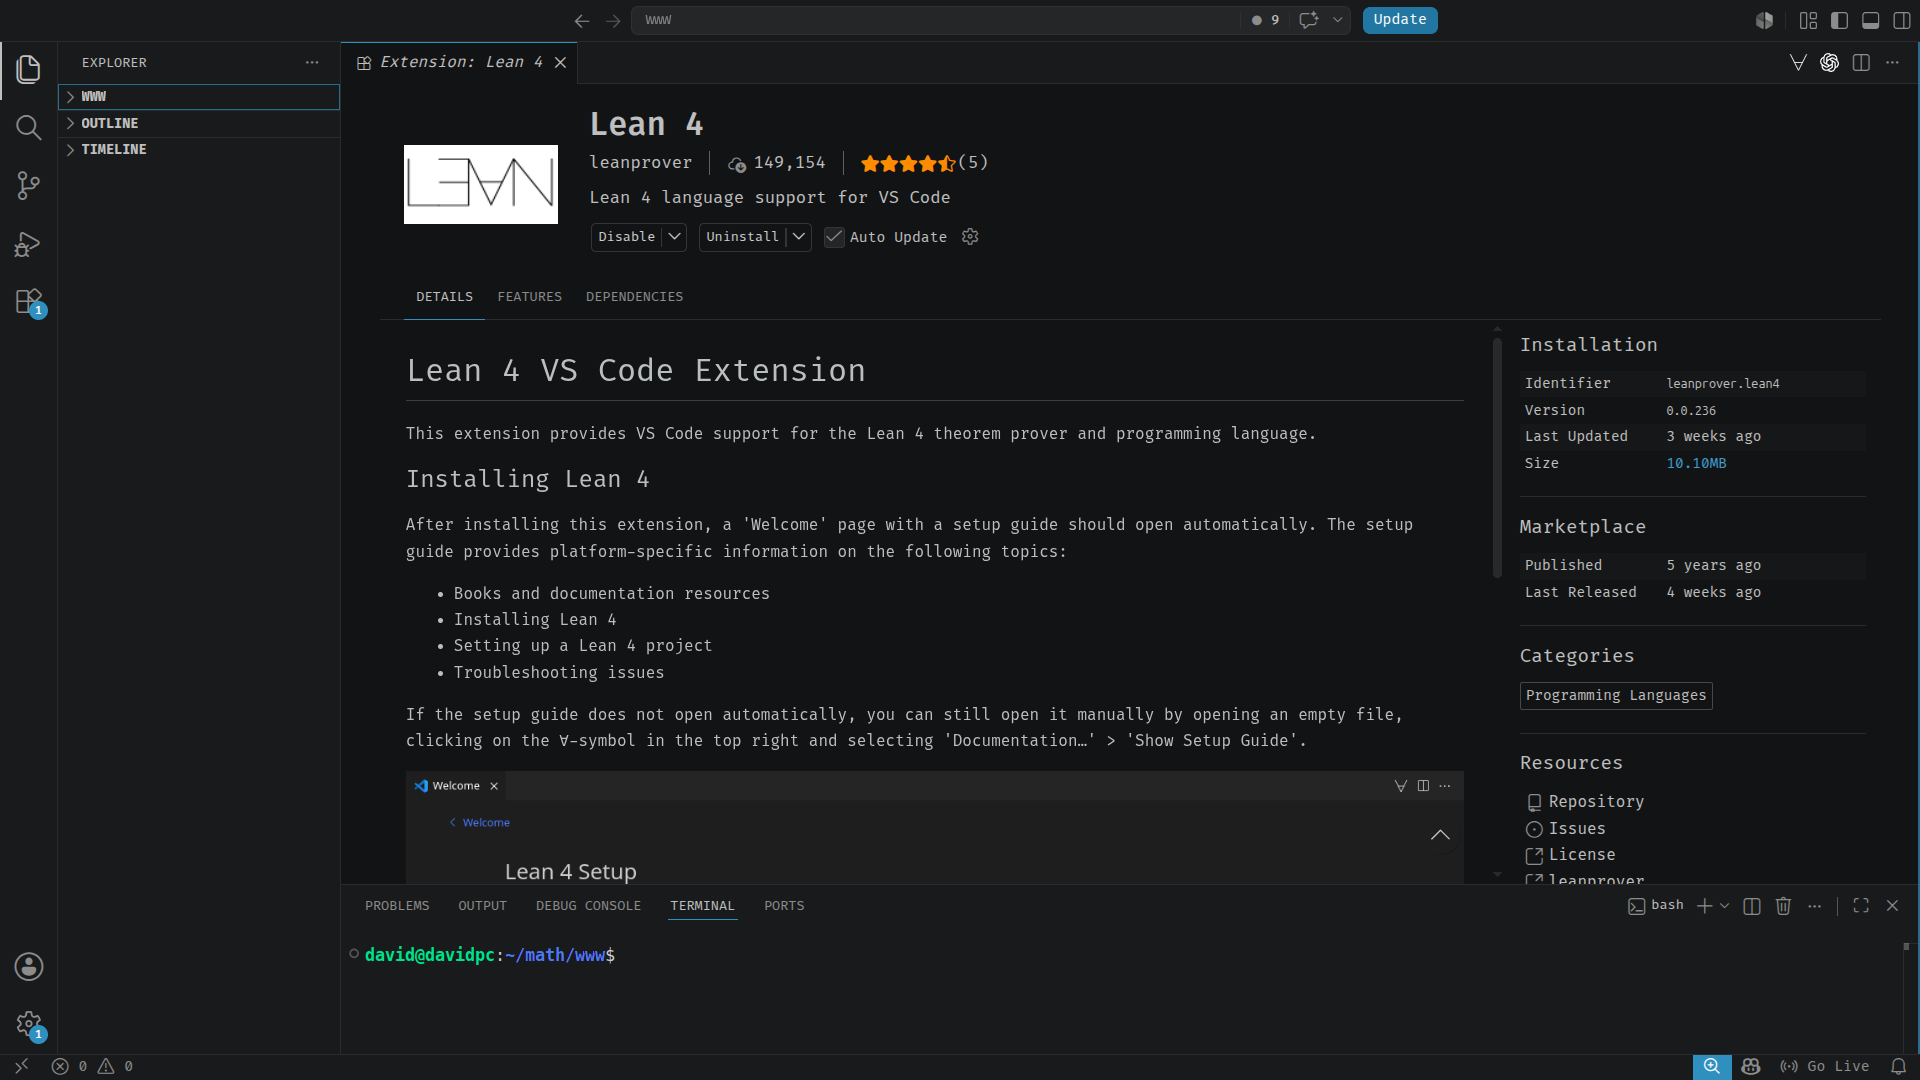Click the www command center search box
This screenshot has height=1080, width=1920.
[x=936, y=20]
